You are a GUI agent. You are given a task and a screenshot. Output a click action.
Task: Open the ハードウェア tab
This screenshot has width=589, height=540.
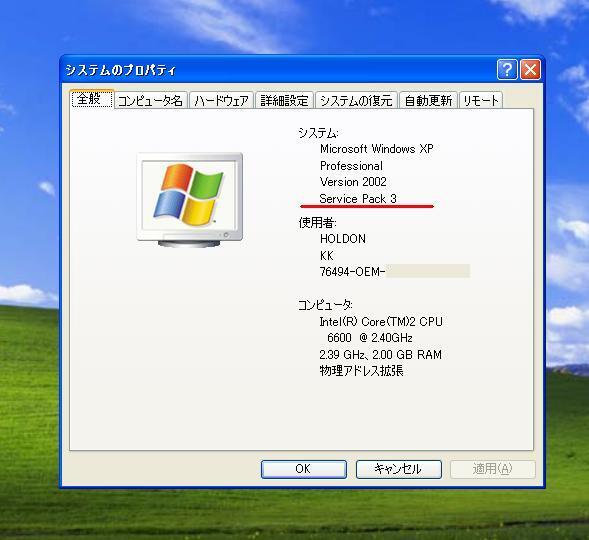[x=222, y=101]
